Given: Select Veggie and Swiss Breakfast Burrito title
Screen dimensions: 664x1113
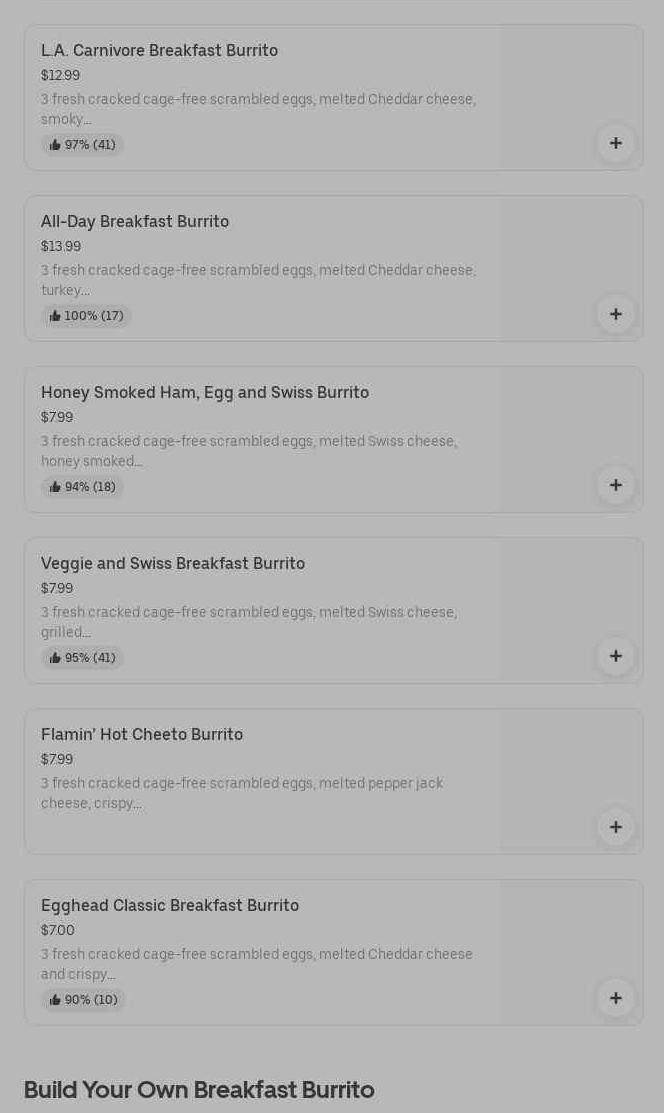Looking at the screenshot, I should 173,563.
